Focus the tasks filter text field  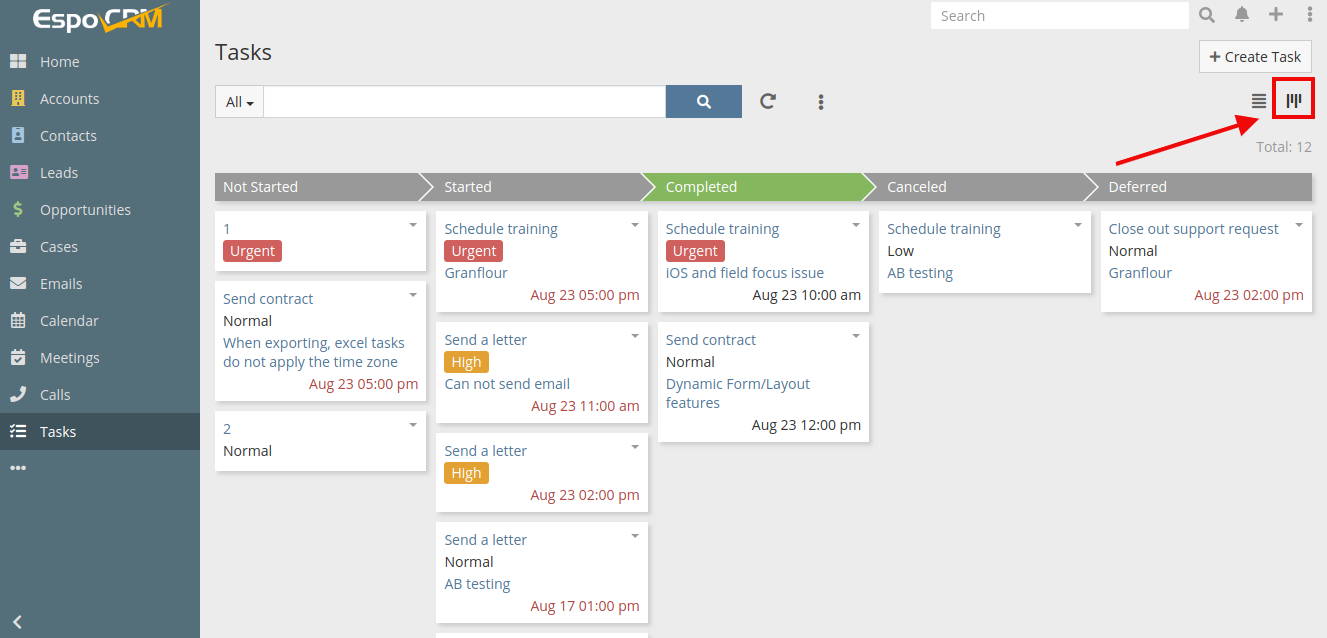click(464, 102)
